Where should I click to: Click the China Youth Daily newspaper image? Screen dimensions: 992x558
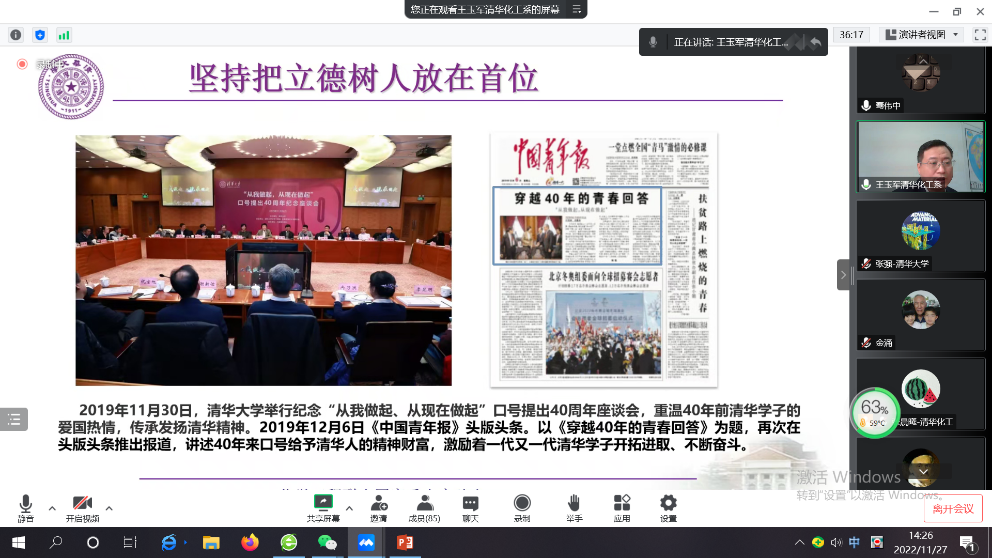pyautogui.click(x=604, y=260)
